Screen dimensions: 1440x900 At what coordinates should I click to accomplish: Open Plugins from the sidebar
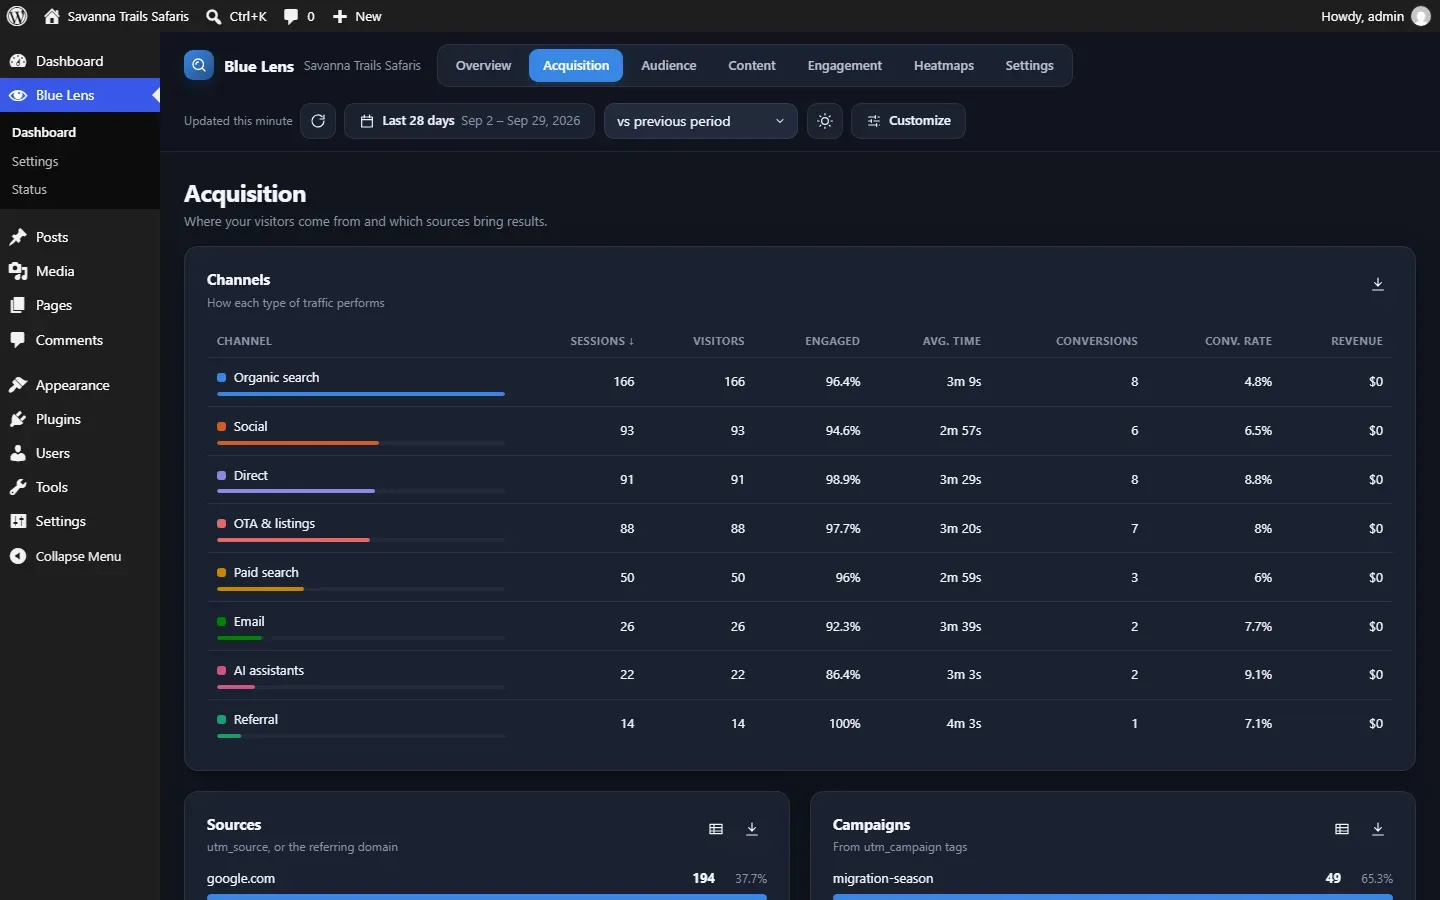click(x=80, y=419)
